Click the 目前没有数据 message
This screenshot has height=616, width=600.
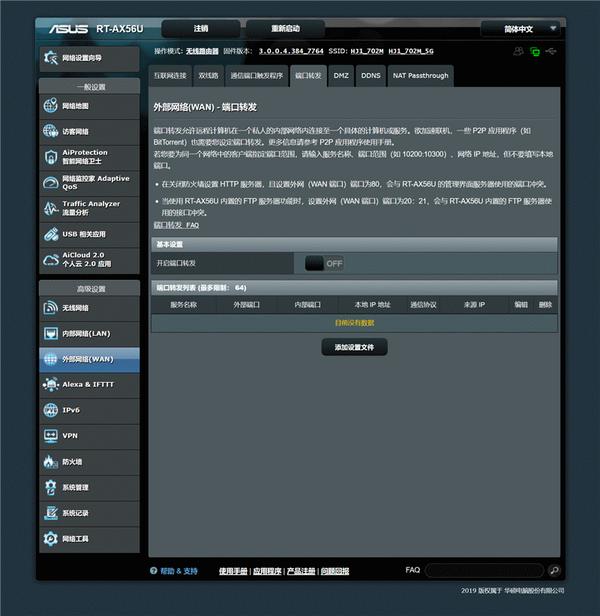tap(354, 323)
